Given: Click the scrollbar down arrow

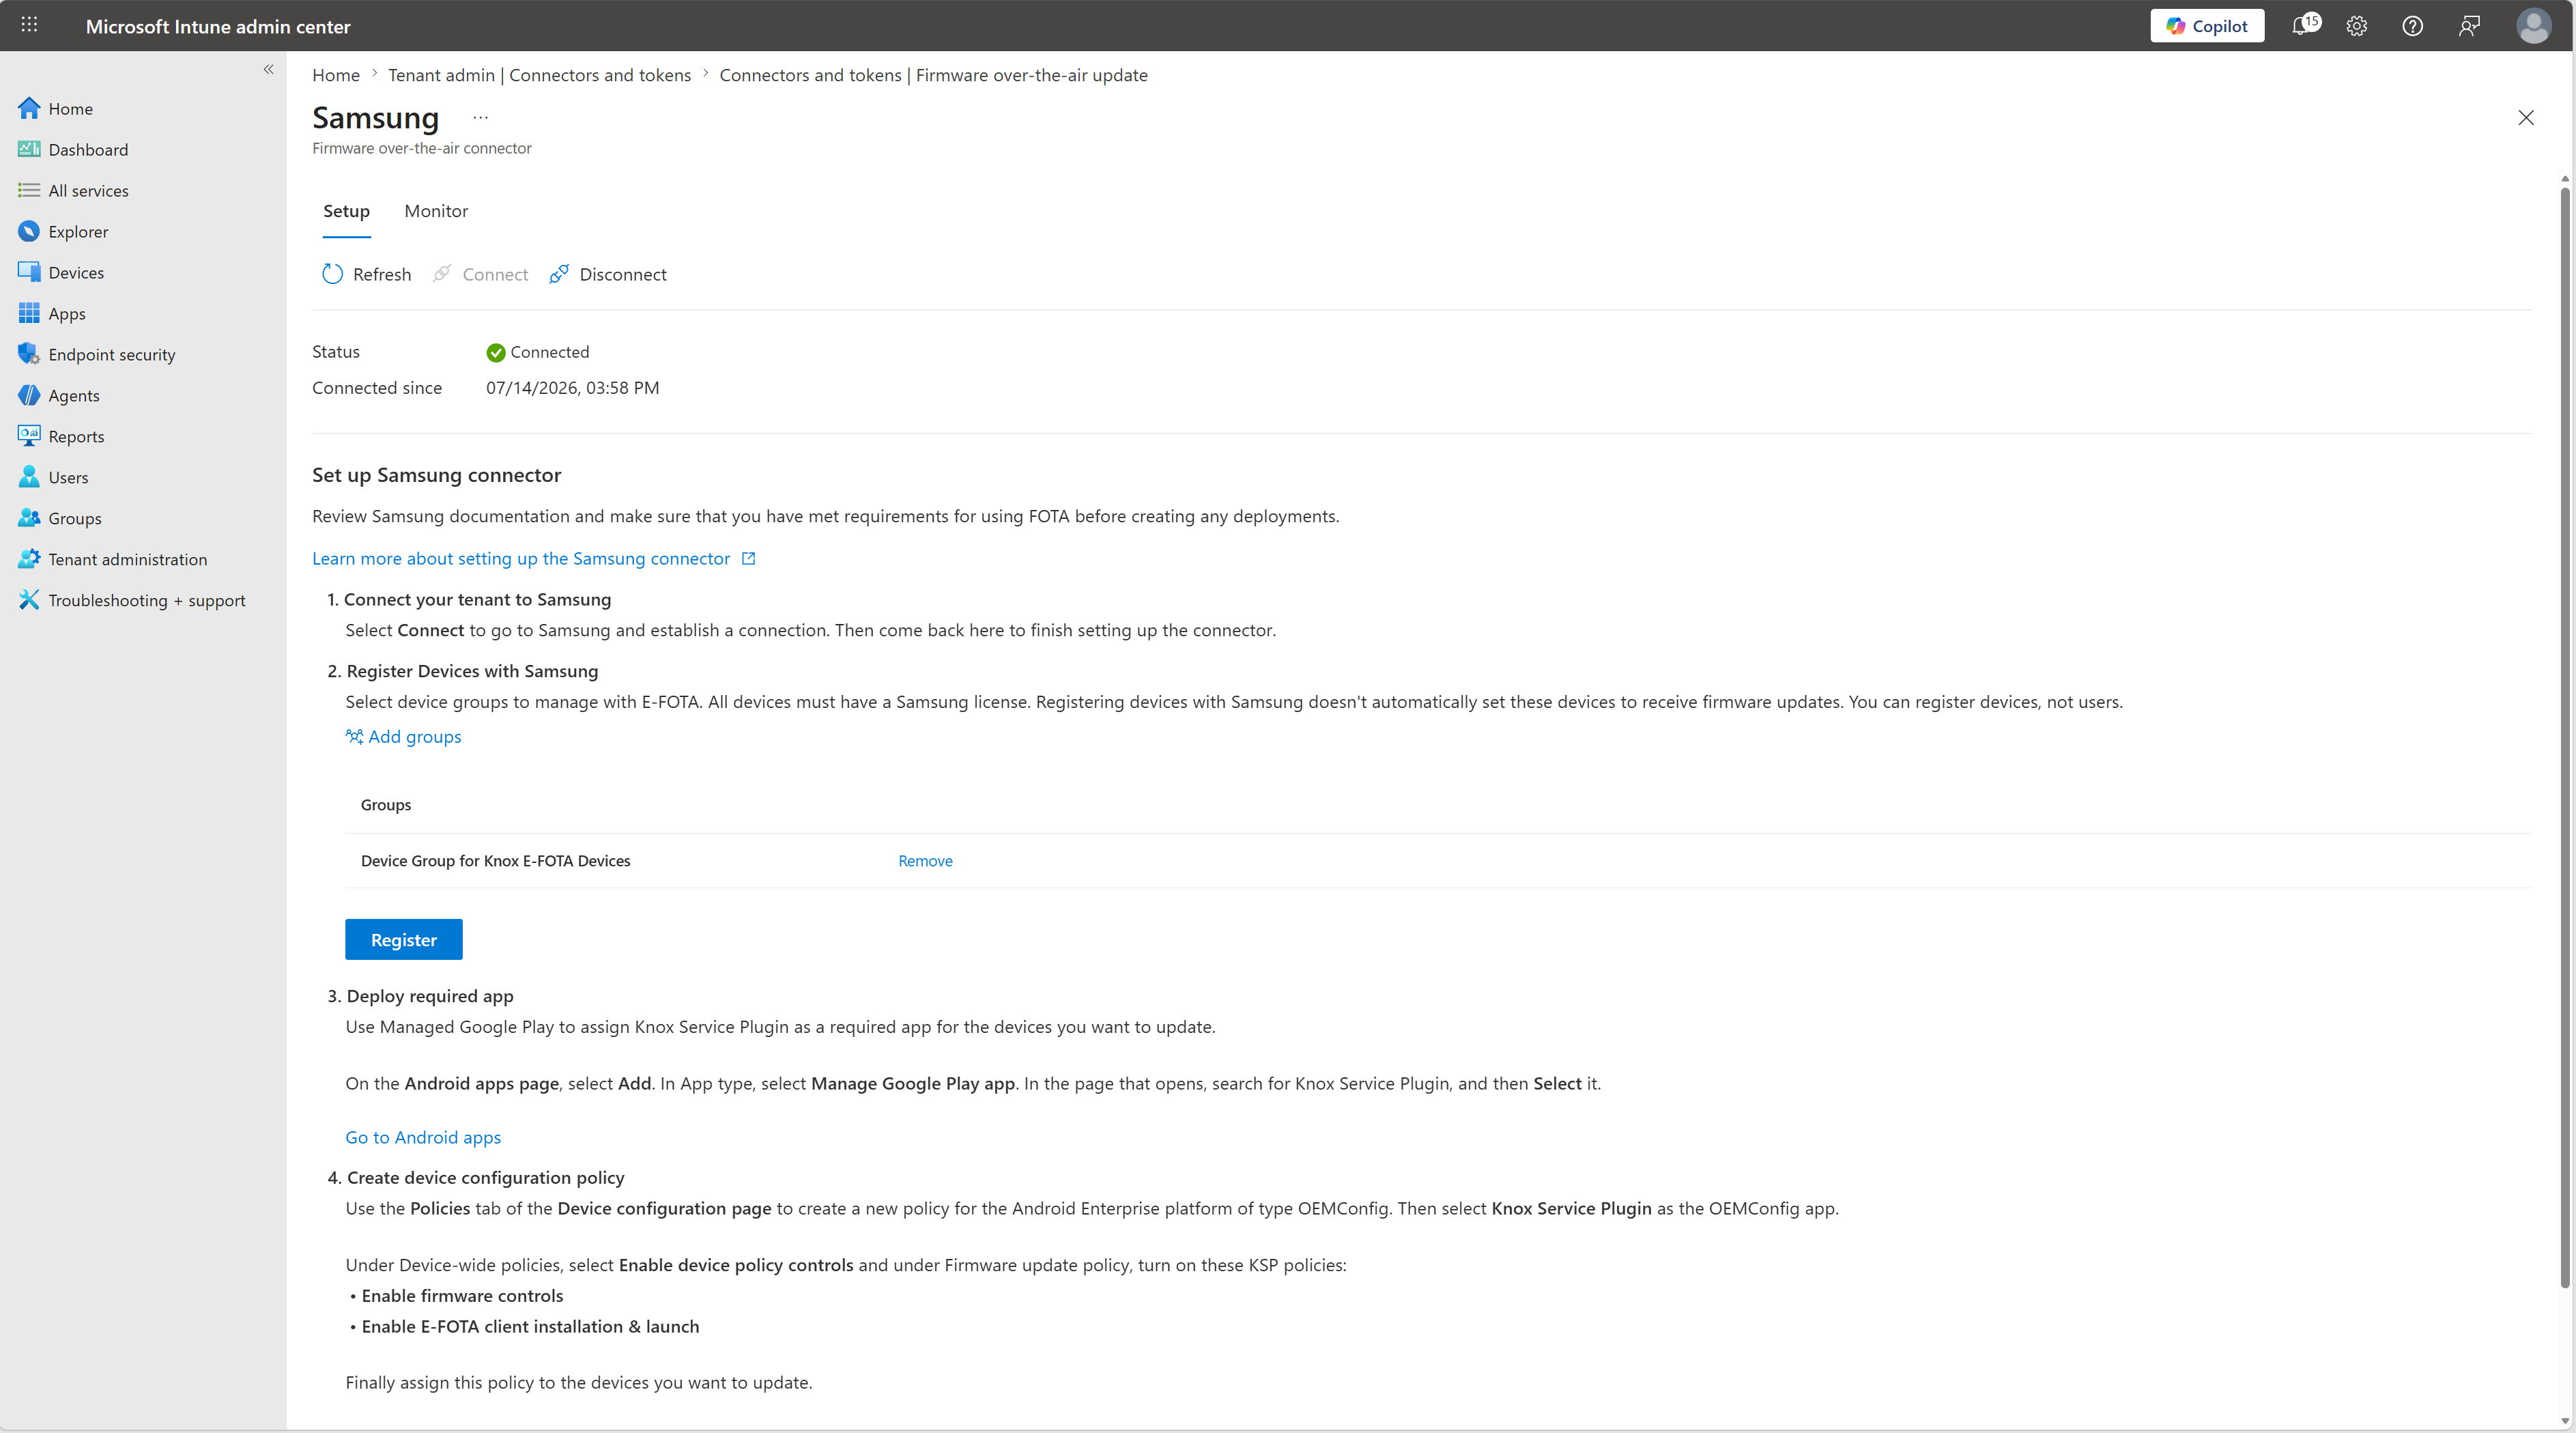Looking at the screenshot, I should click(2564, 1420).
